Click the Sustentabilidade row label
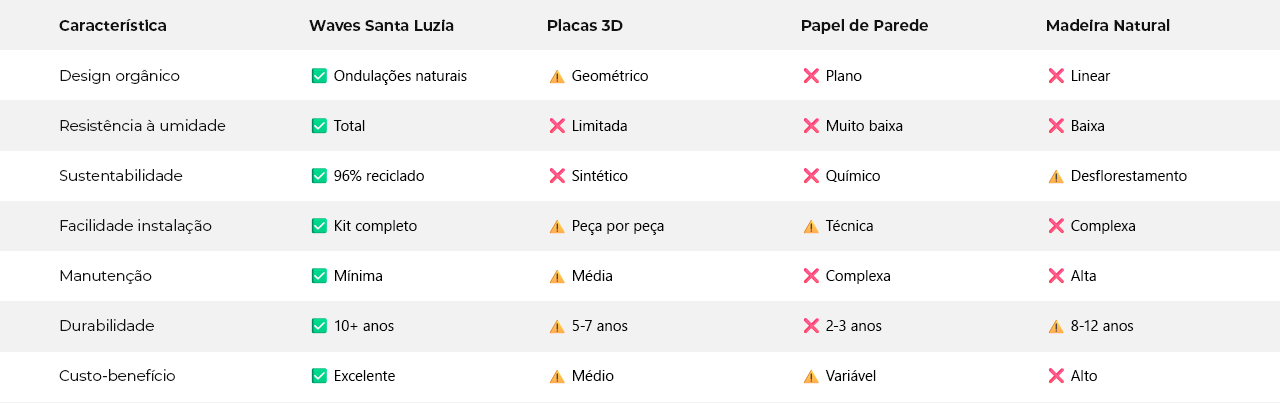 121,176
